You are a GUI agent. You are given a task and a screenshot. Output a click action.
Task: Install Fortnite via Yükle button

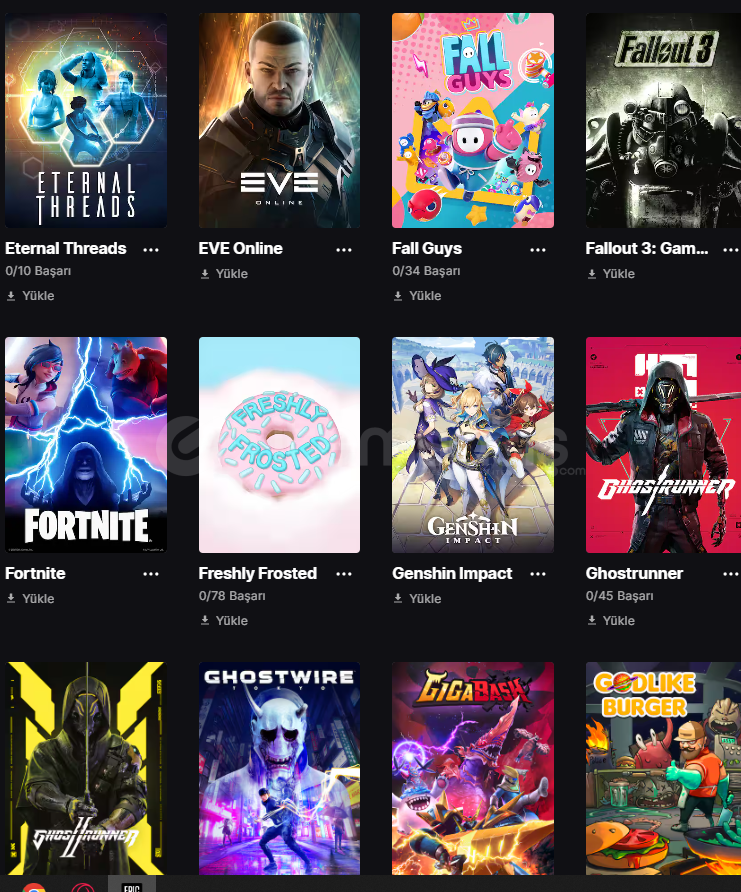(30, 598)
